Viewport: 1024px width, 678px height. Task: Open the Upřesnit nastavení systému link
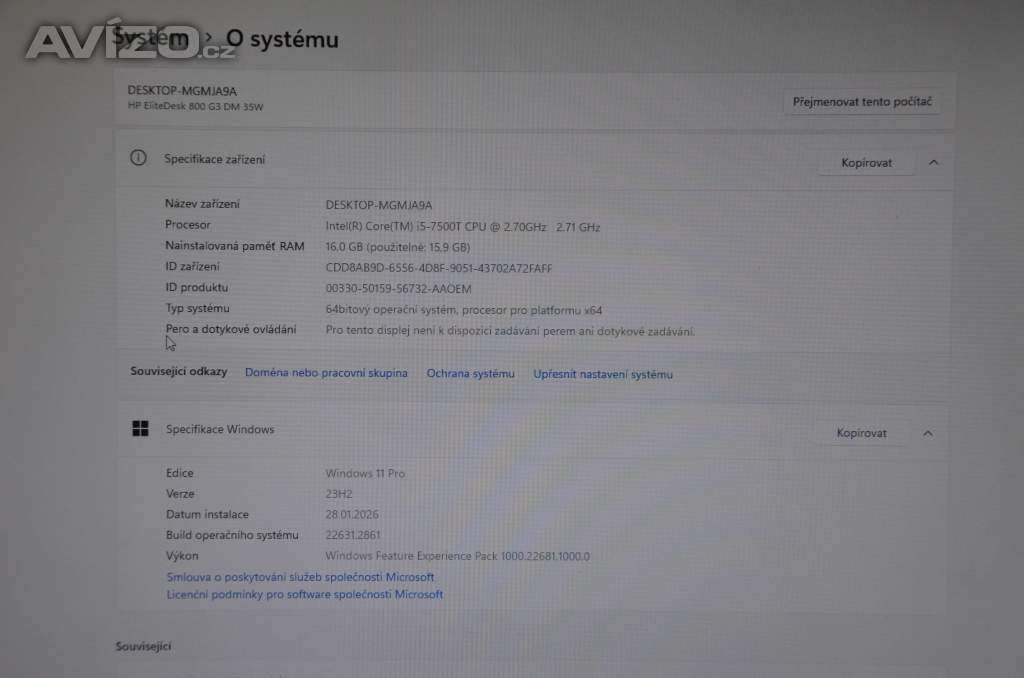click(603, 374)
